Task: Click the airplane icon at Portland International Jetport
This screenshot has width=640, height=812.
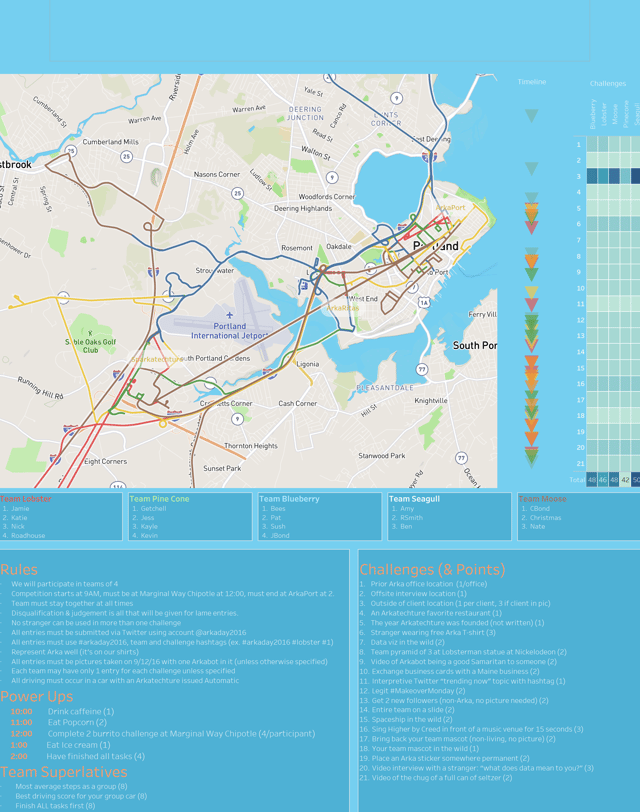Action: (x=230, y=315)
